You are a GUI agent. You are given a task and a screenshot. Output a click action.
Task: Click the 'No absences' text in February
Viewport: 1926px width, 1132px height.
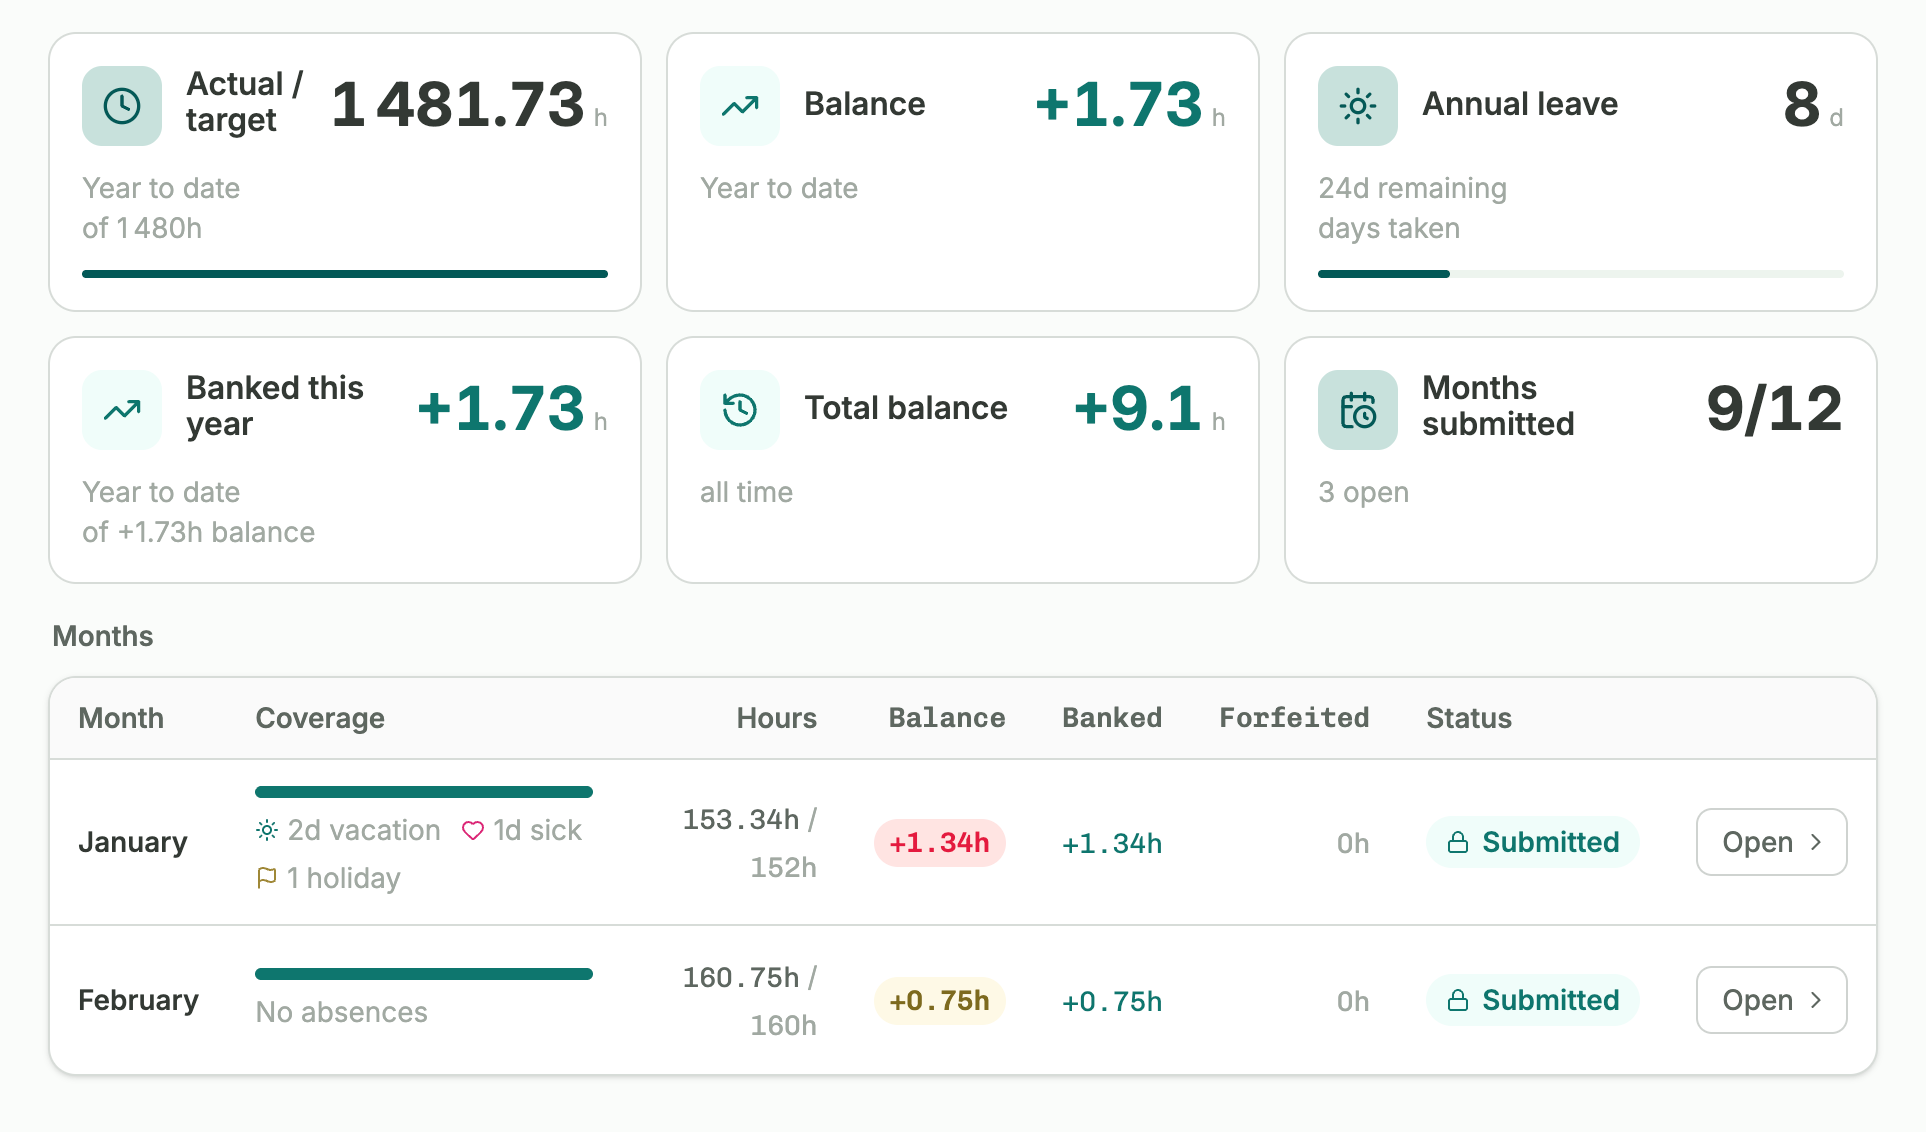point(341,1012)
